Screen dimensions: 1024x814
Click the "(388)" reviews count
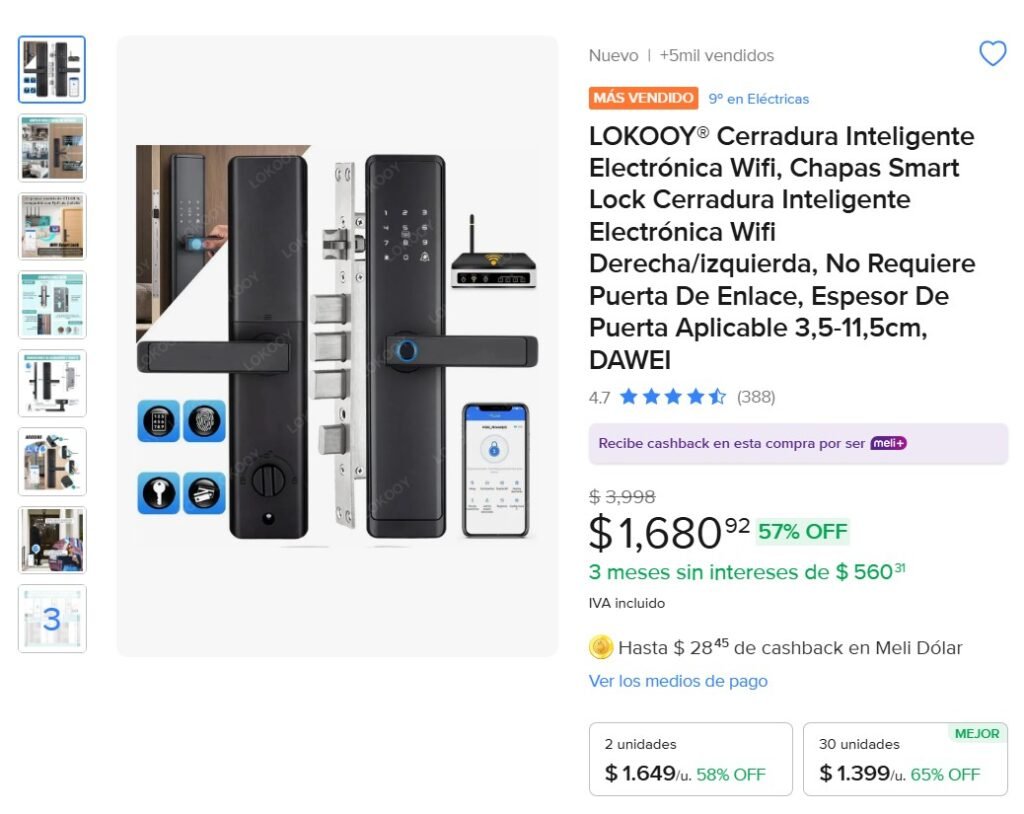click(757, 397)
